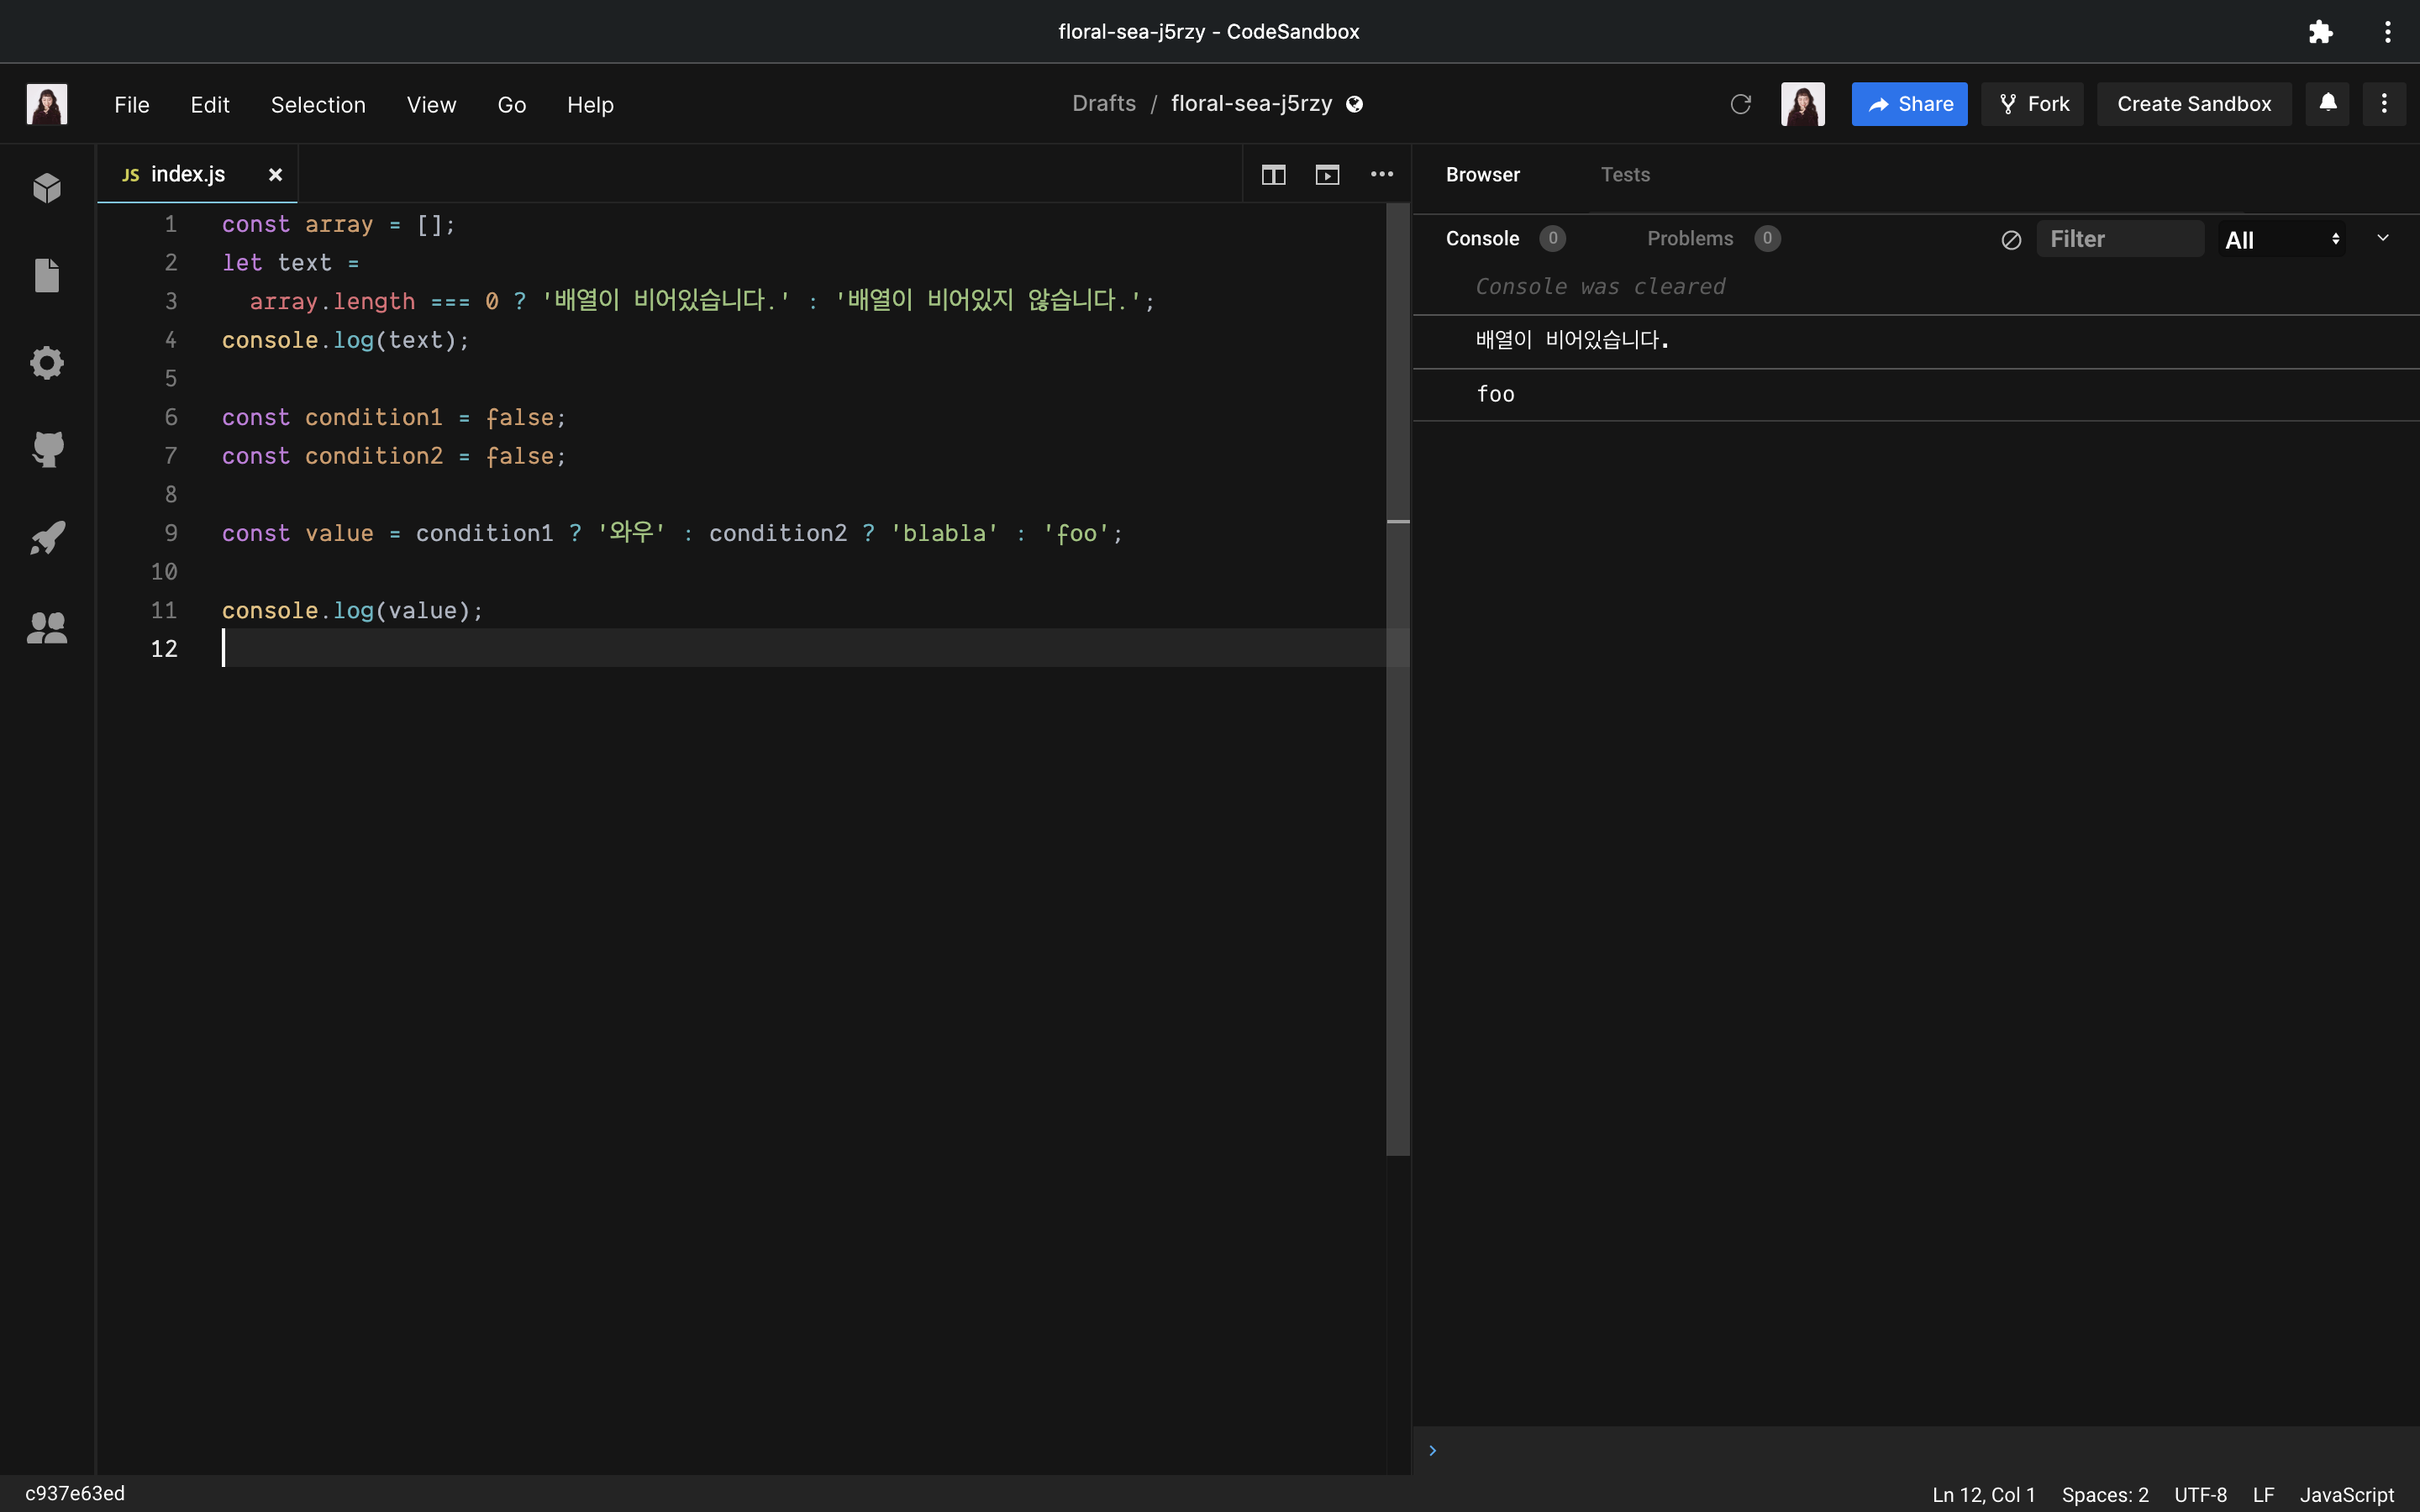
Task: Click the Ln 12, Col 1 status
Action: [x=1983, y=1494]
